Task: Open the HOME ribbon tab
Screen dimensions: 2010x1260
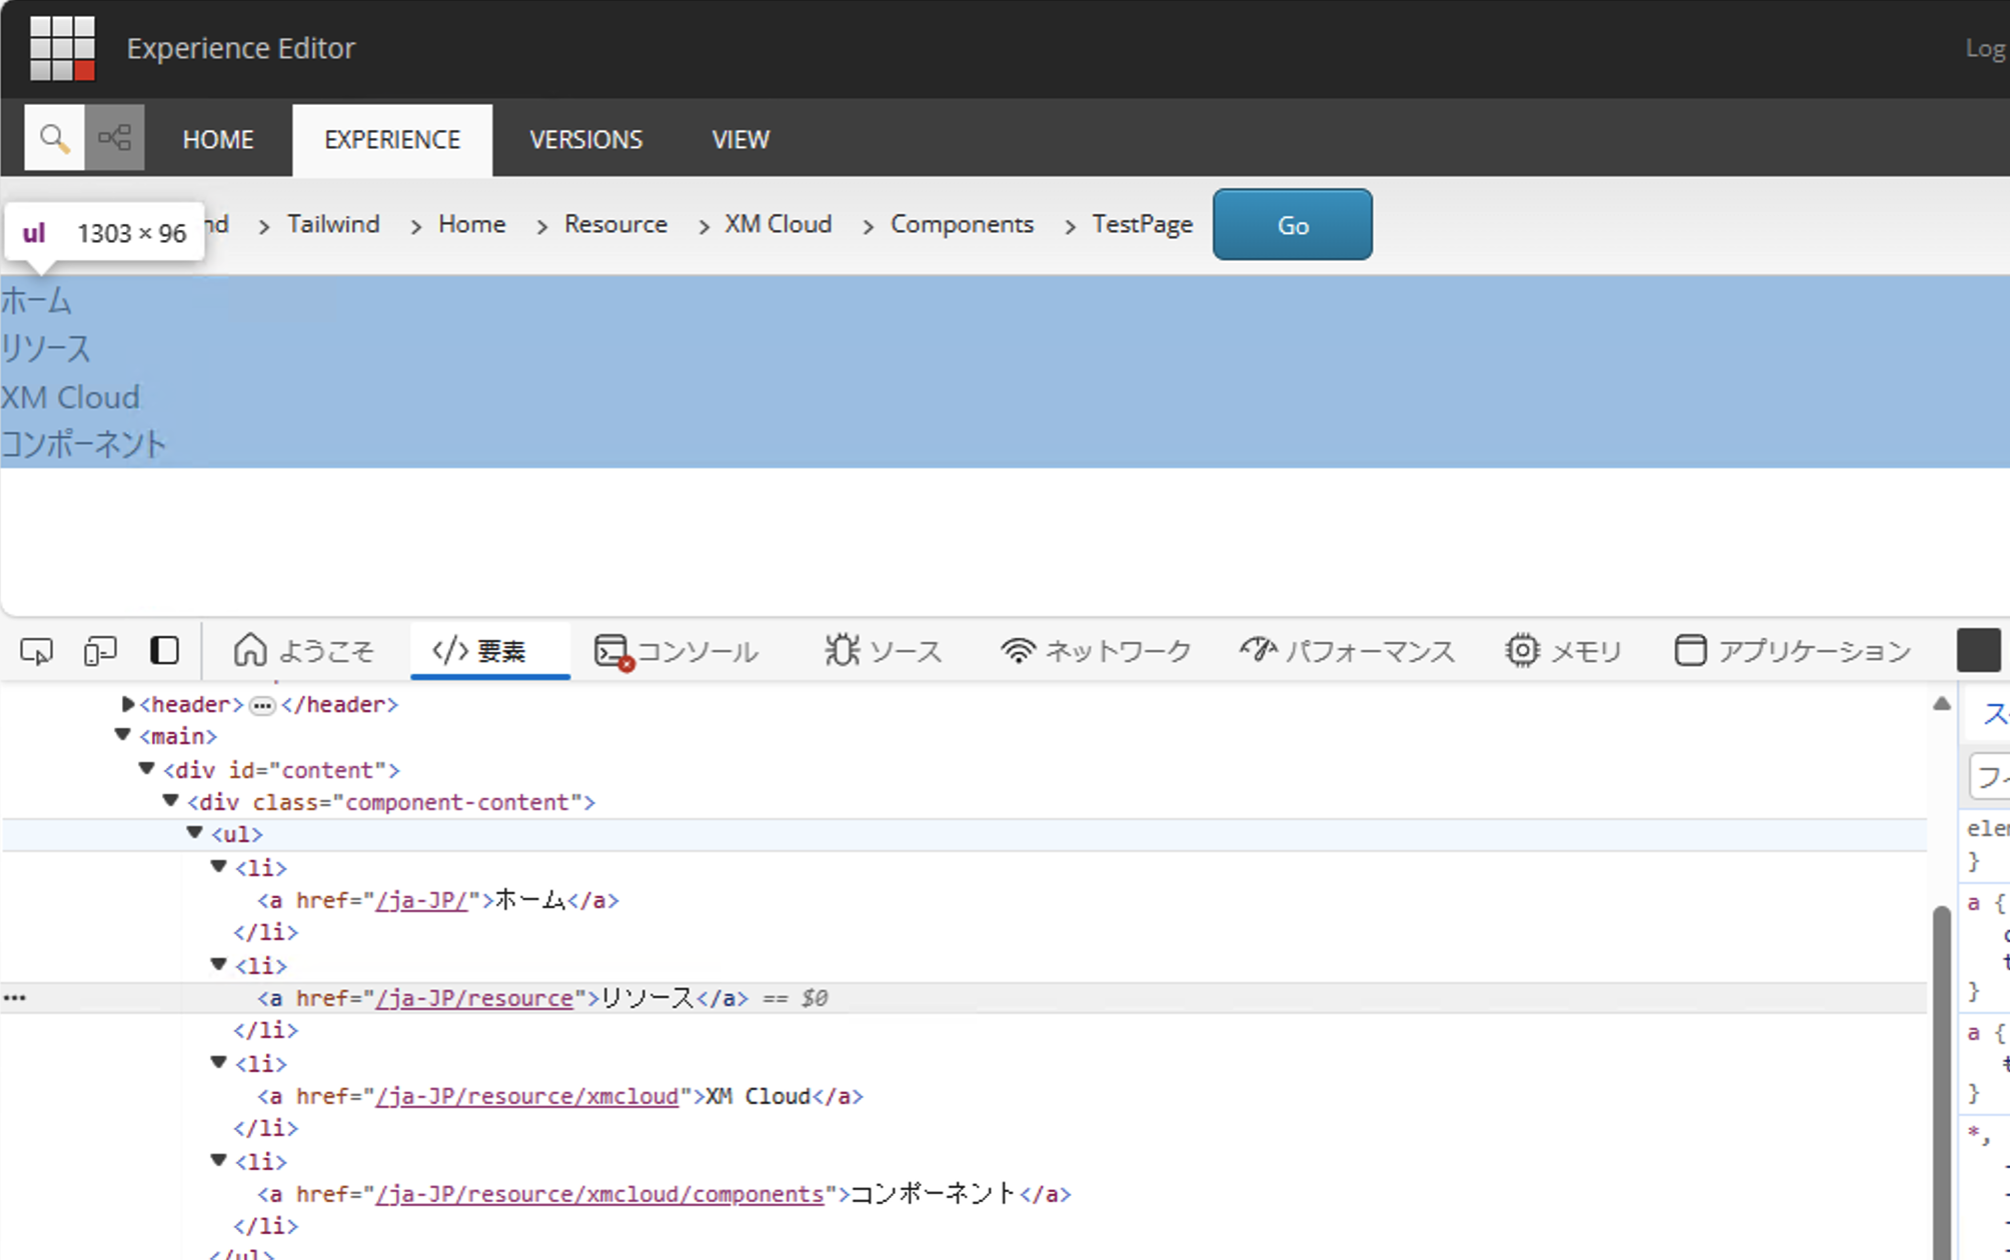Action: point(218,139)
